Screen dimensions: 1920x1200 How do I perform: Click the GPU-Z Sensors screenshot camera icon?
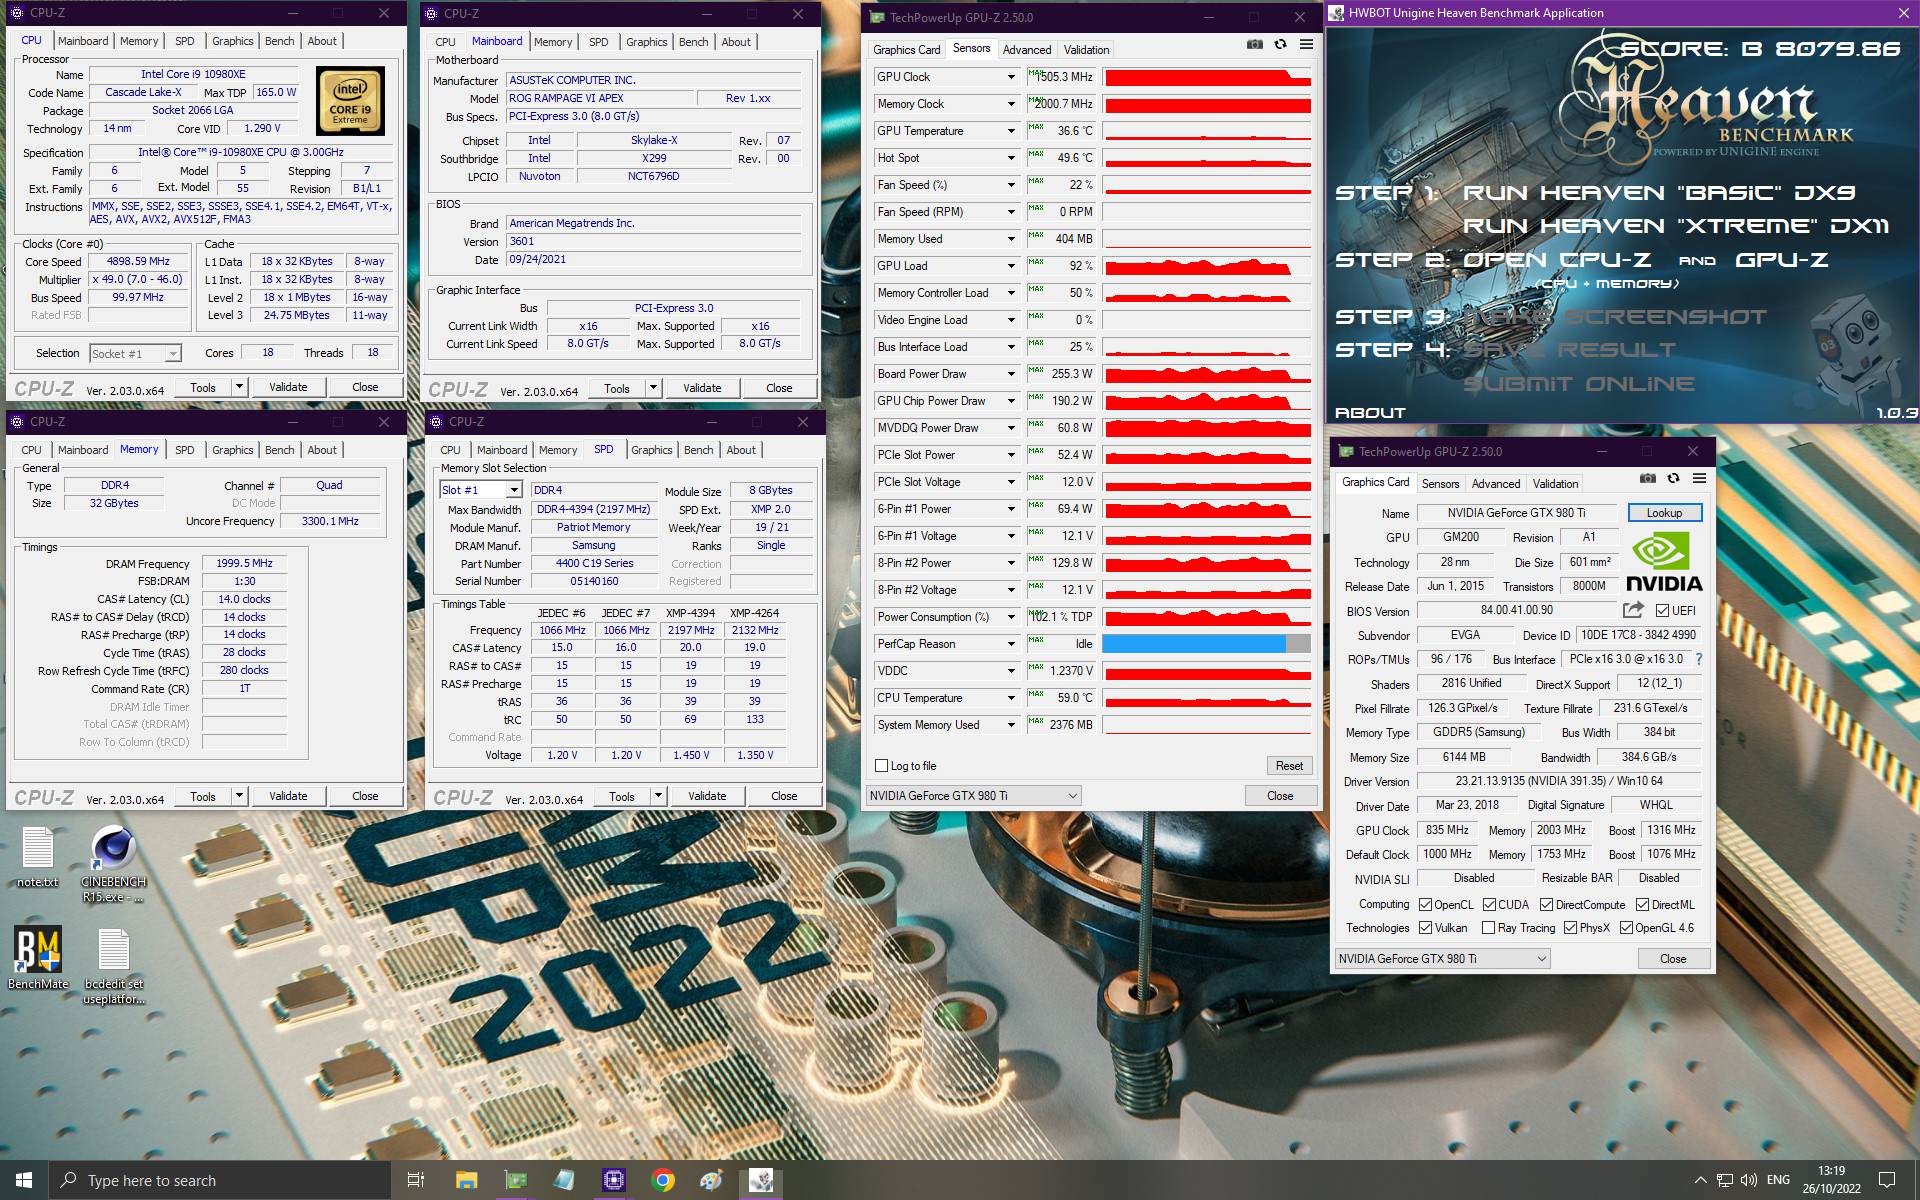pyautogui.click(x=1254, y=44)
